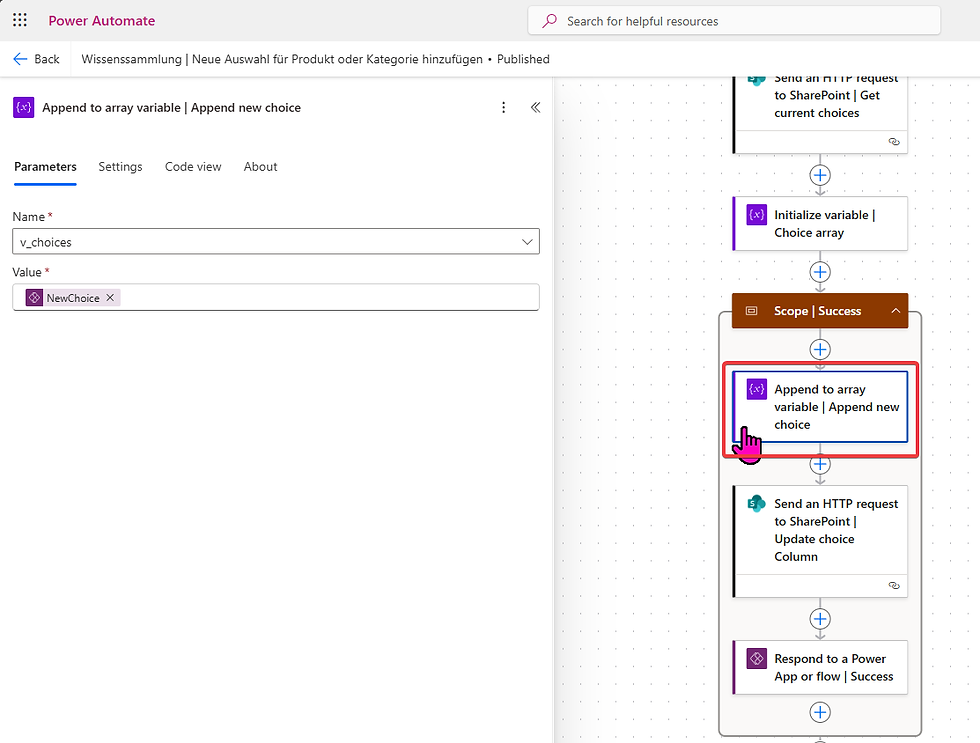Viewport: 980px width, 743px height.
Task: Collapse the Scope Success chevron
Action: click(x=896, y=311)
